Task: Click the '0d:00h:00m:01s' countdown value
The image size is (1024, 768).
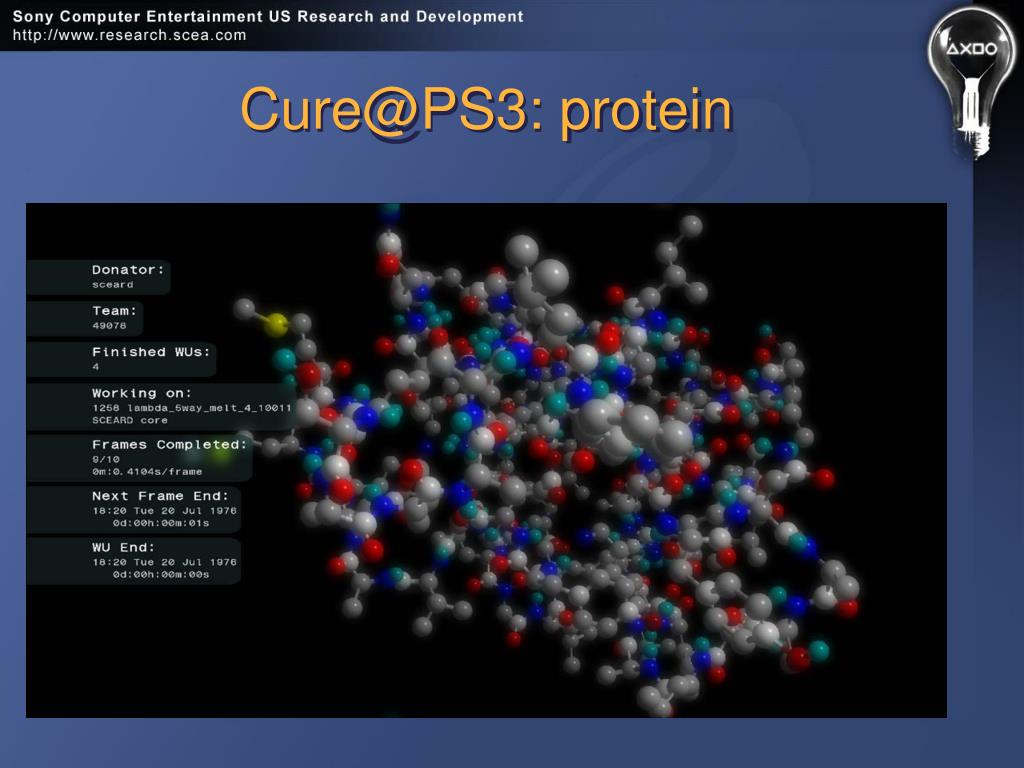Action: click(161, 523)
